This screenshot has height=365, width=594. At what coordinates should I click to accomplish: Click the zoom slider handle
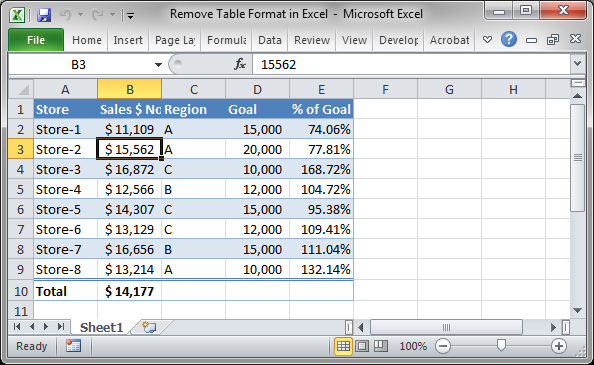[x=501, y=345]
